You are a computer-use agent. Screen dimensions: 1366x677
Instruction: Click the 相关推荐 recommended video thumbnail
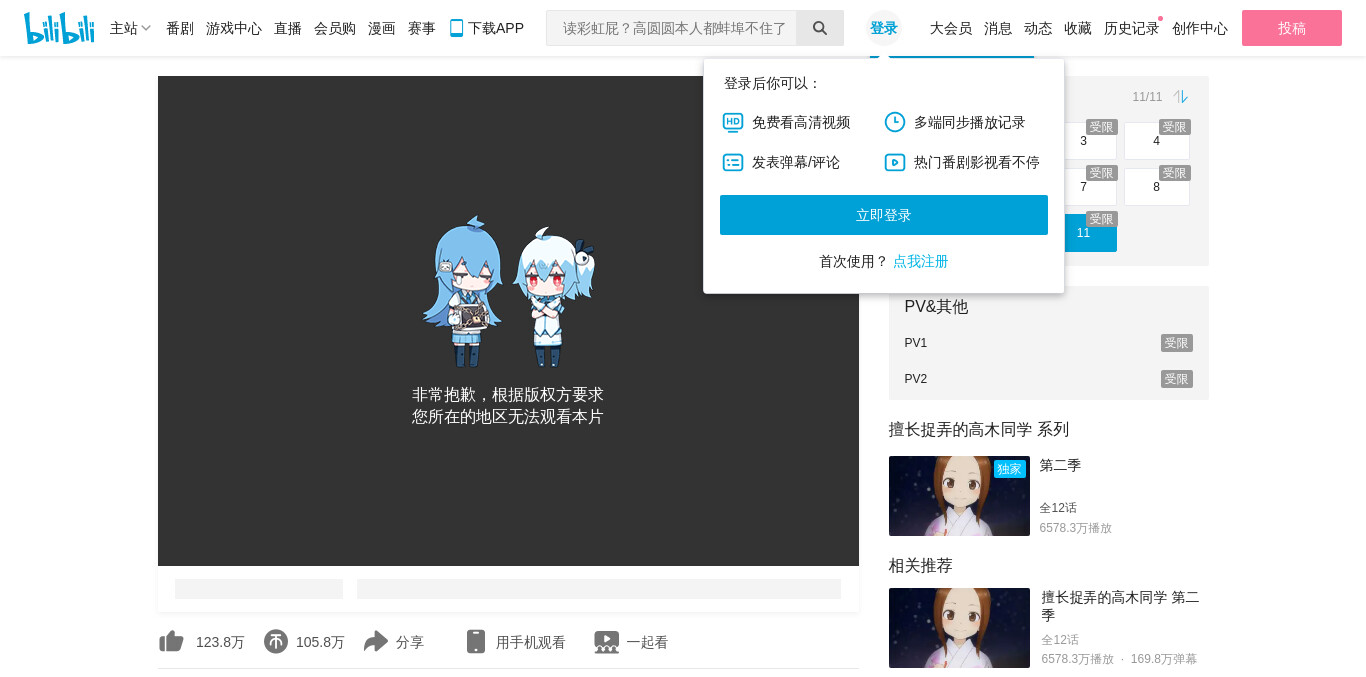959,628
